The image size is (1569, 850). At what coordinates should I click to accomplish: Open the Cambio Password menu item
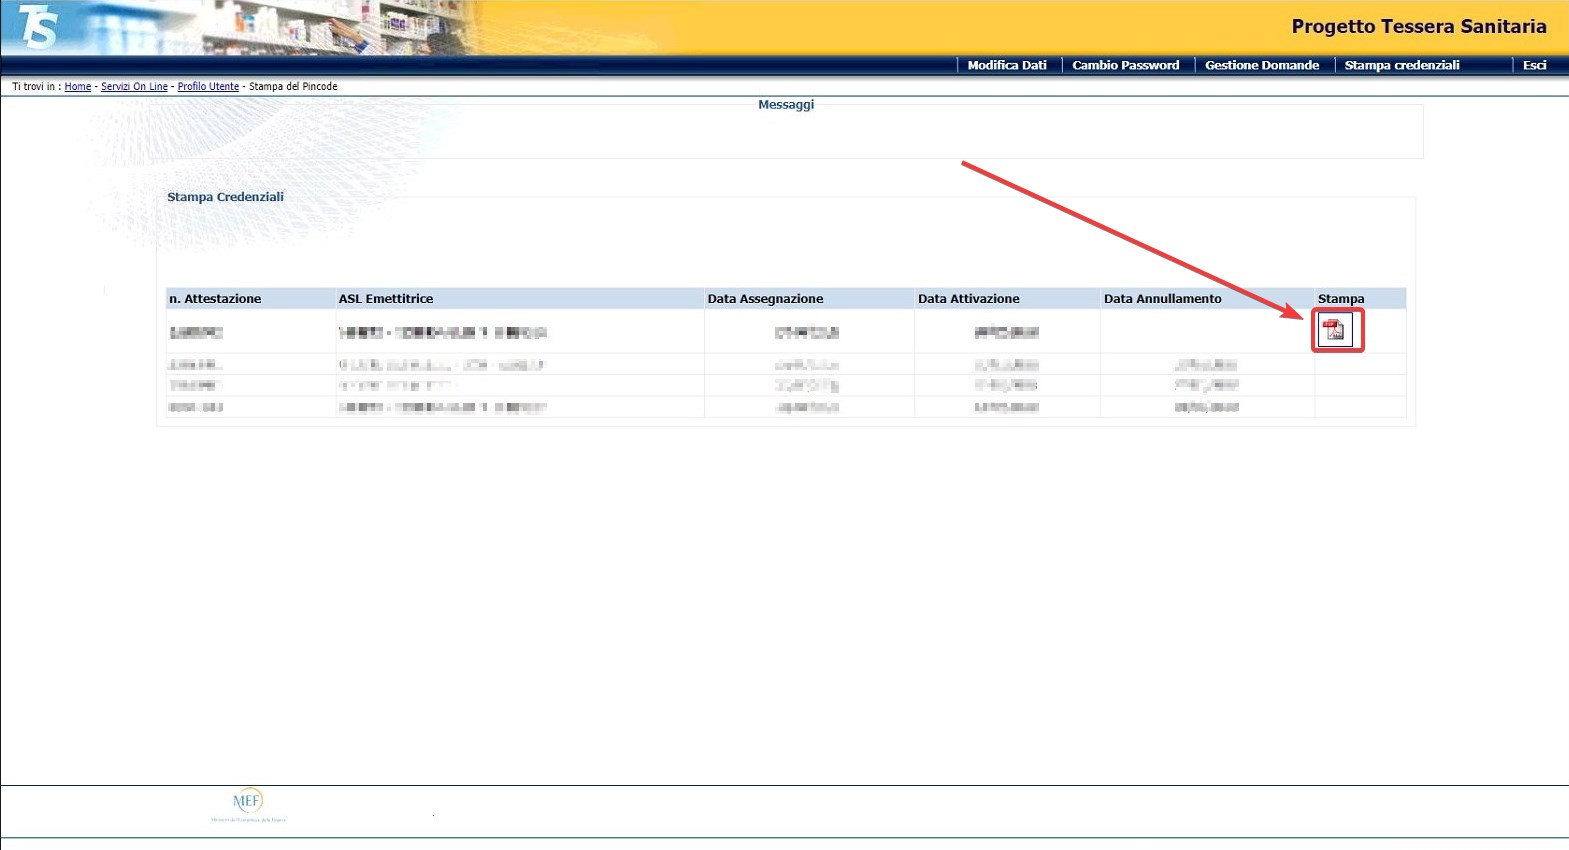tap(1126, 65)
